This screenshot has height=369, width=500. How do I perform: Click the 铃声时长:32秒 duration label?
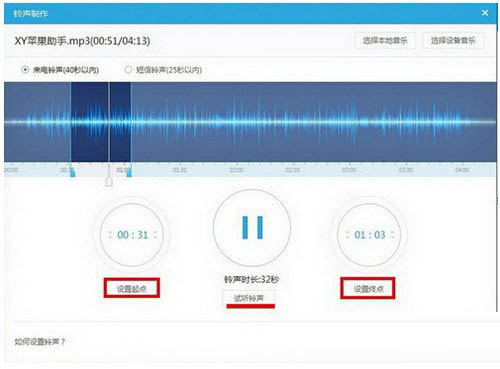tap(251, 279)
